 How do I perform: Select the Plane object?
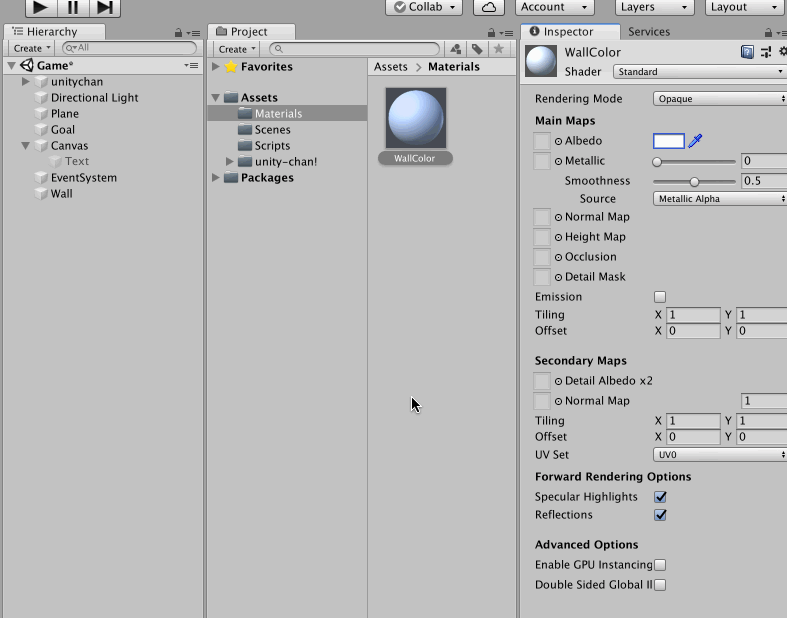pyautogui.click(x=64, y=113)
